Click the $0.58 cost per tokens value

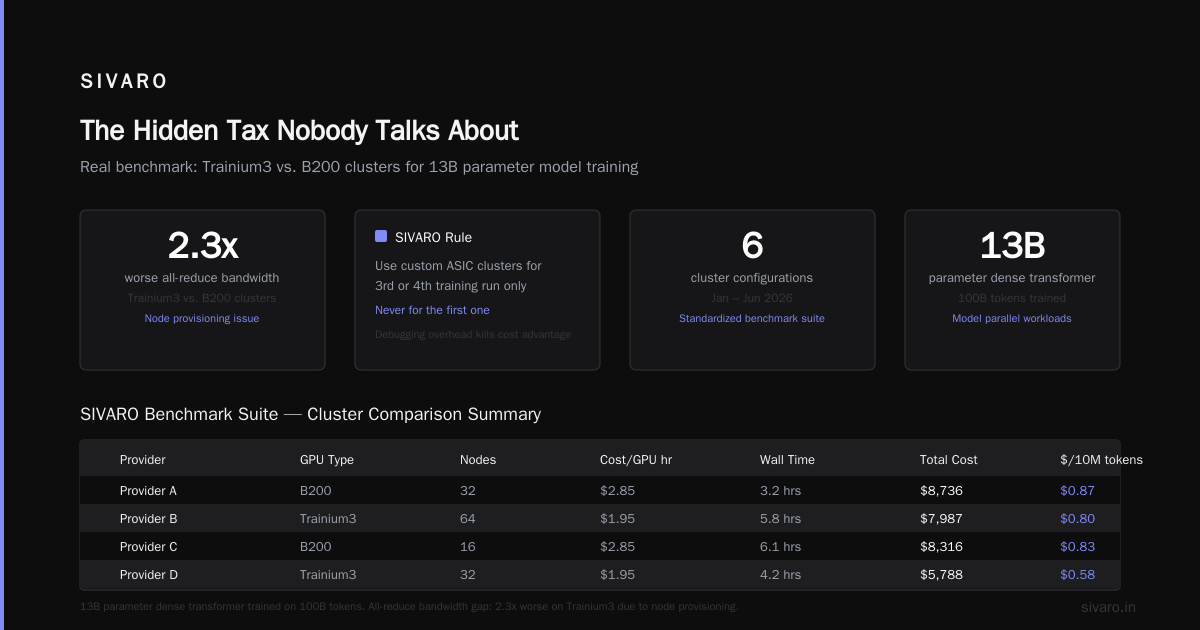point(1077,575)
